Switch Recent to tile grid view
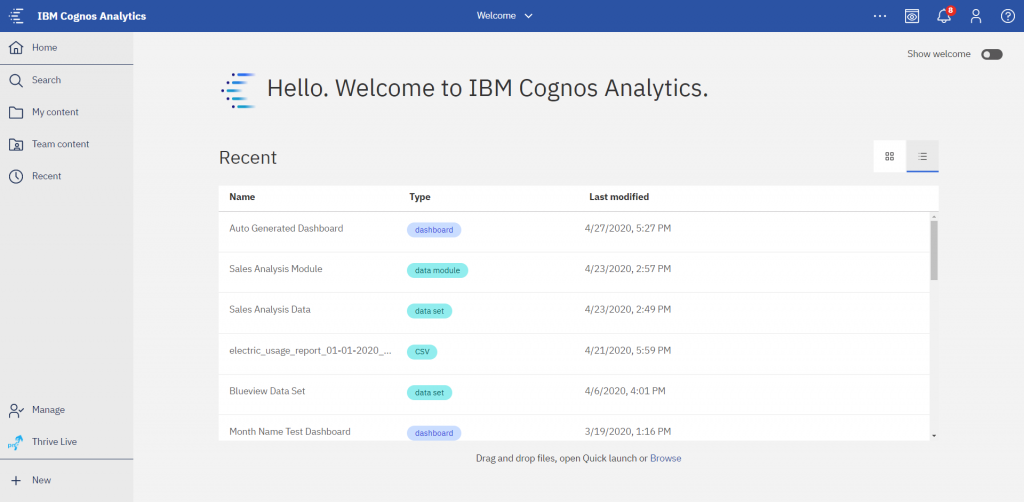Viewport: 1024px width, 502px height. tap(889, 156)
